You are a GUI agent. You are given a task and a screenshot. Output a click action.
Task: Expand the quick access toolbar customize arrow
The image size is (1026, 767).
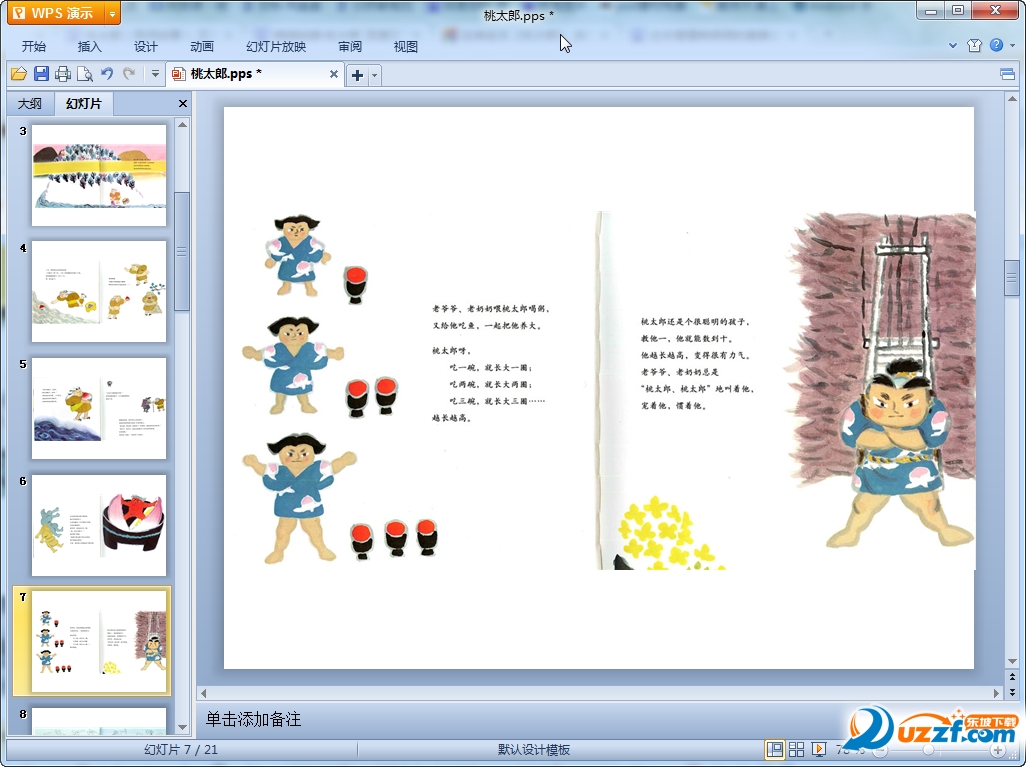pyautogui.click(x=155, y=74)
